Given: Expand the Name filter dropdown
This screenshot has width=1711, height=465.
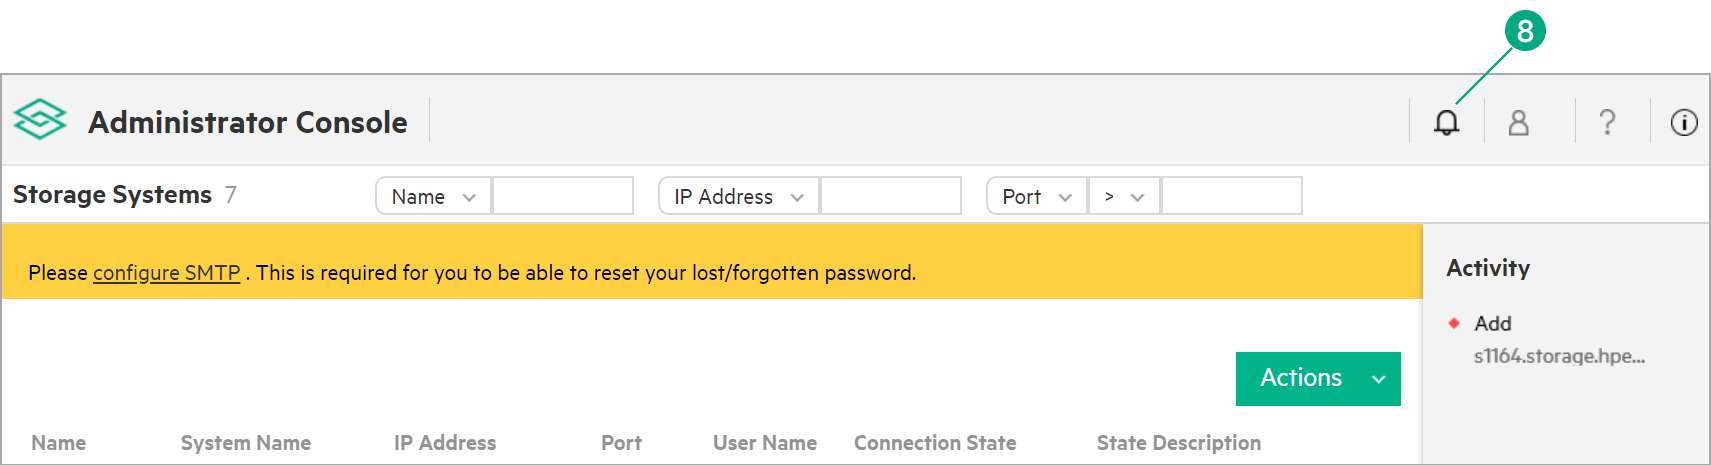Looking at the screenshot, I should (x=433, y=196).
